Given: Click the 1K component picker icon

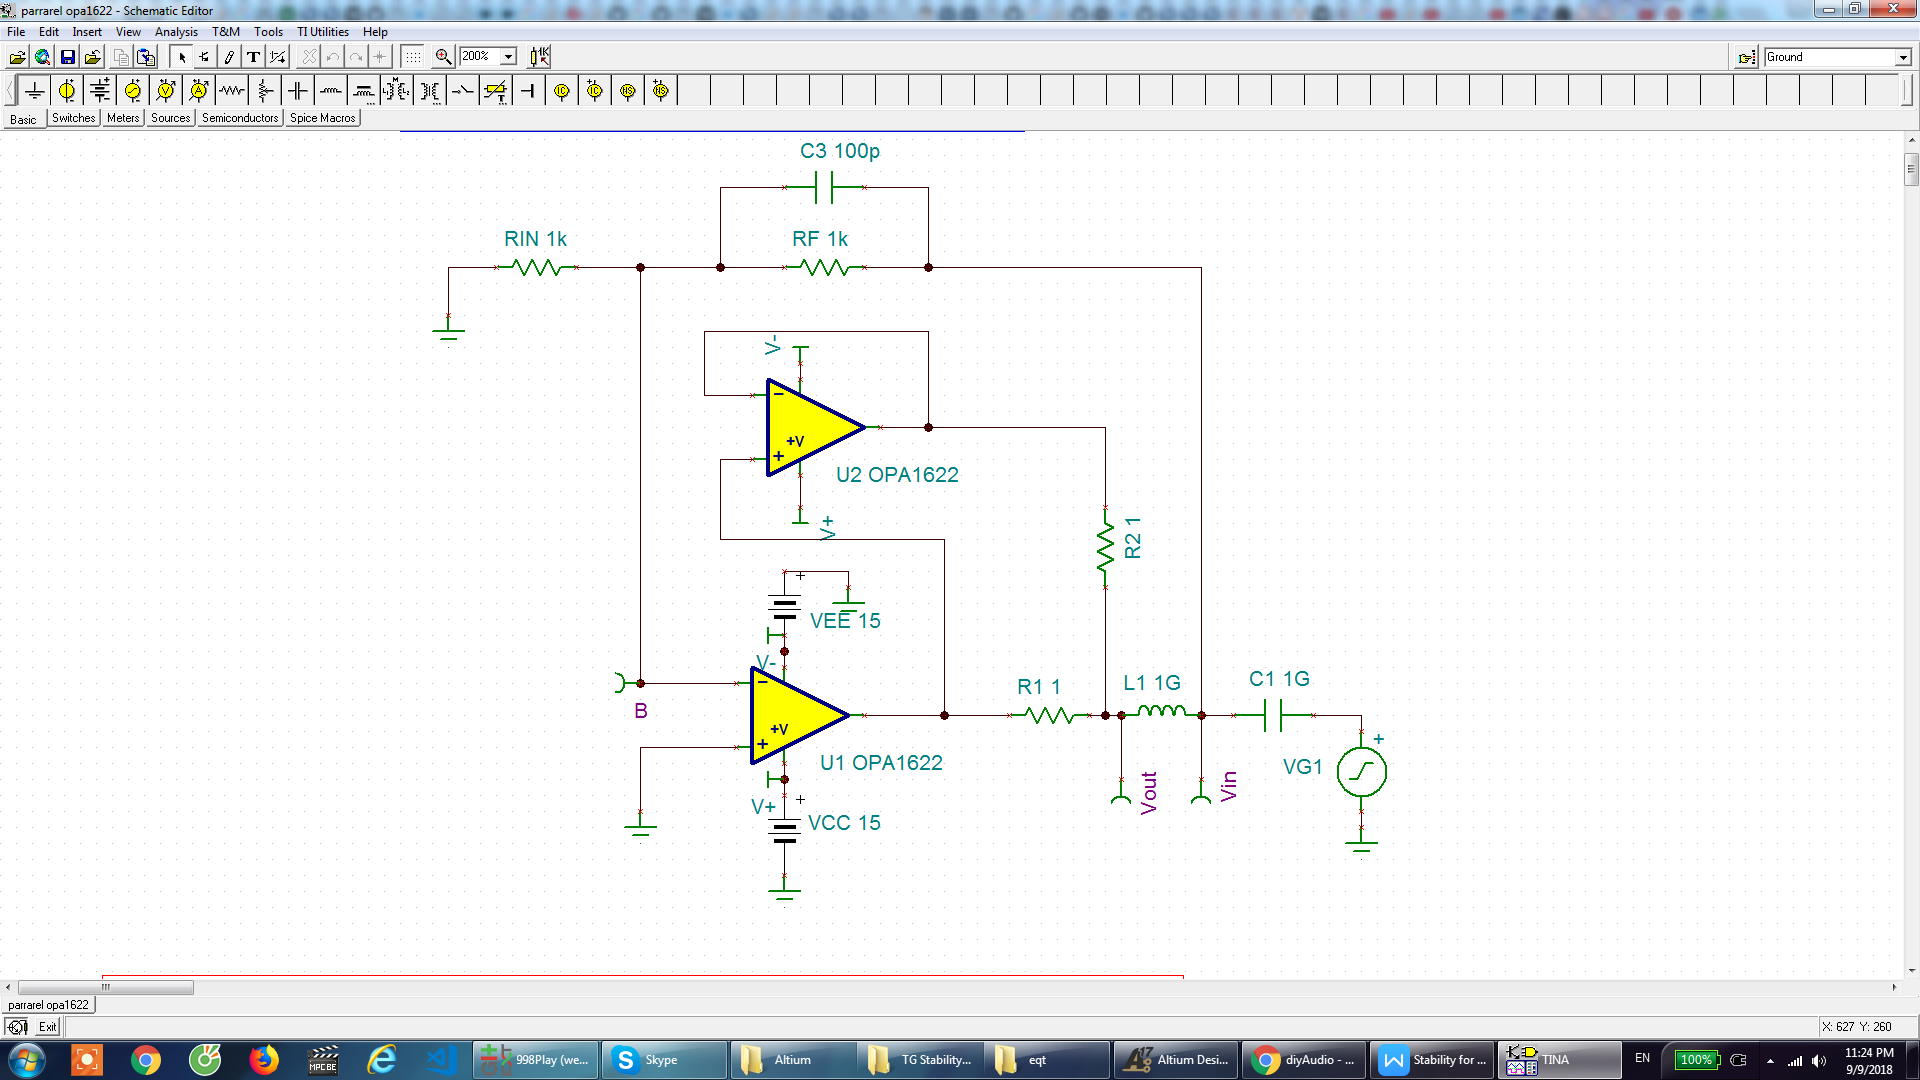Looking at the screenshot, I should pos(539,57).
